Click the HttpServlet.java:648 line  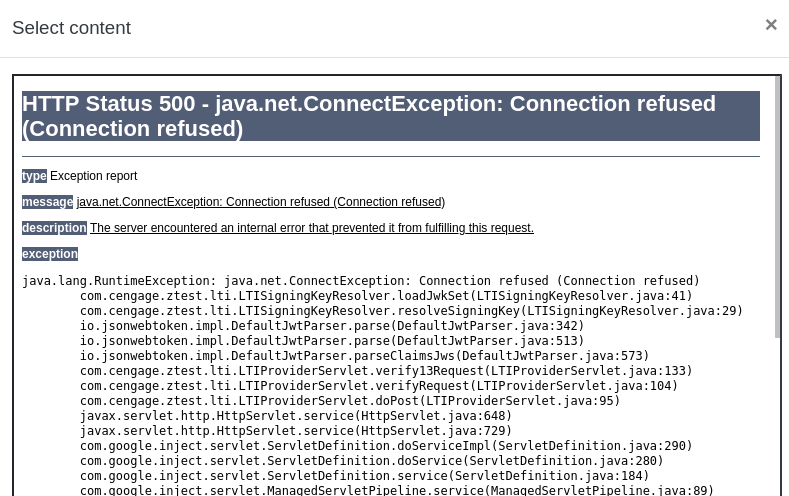click(x=296, y=416)
